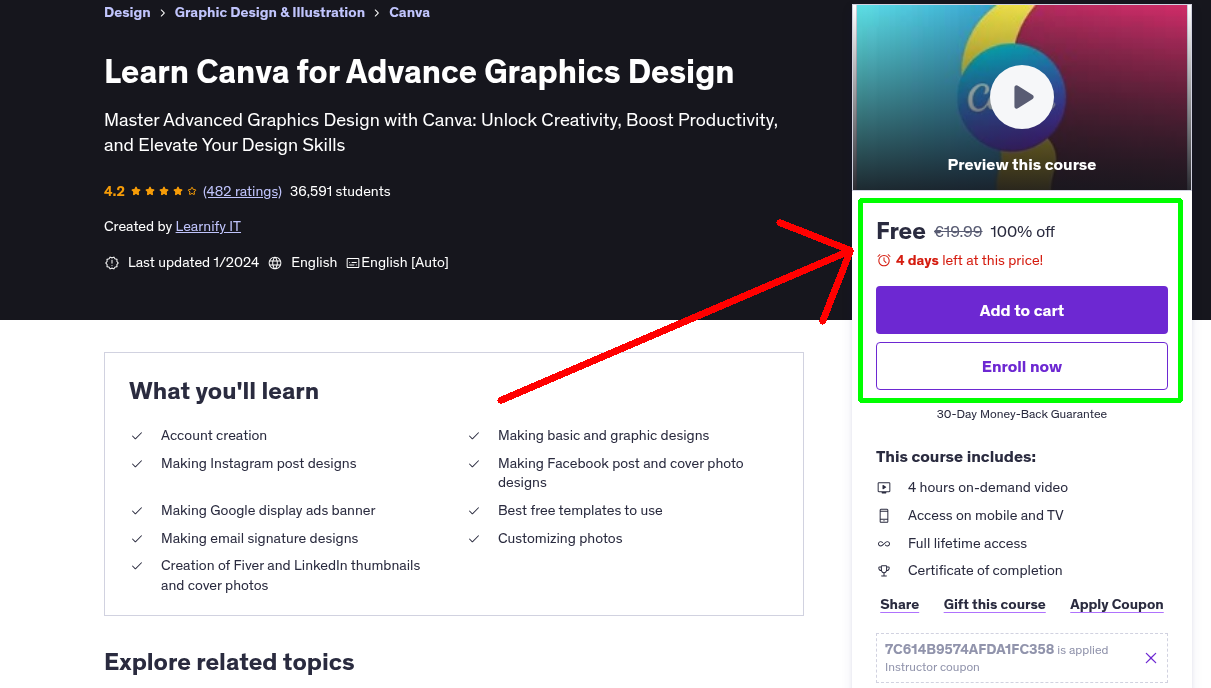The height and width of the screenshot is (688, 1211).
Task: Click Full lifetime access text
Action: click(967, 544)
